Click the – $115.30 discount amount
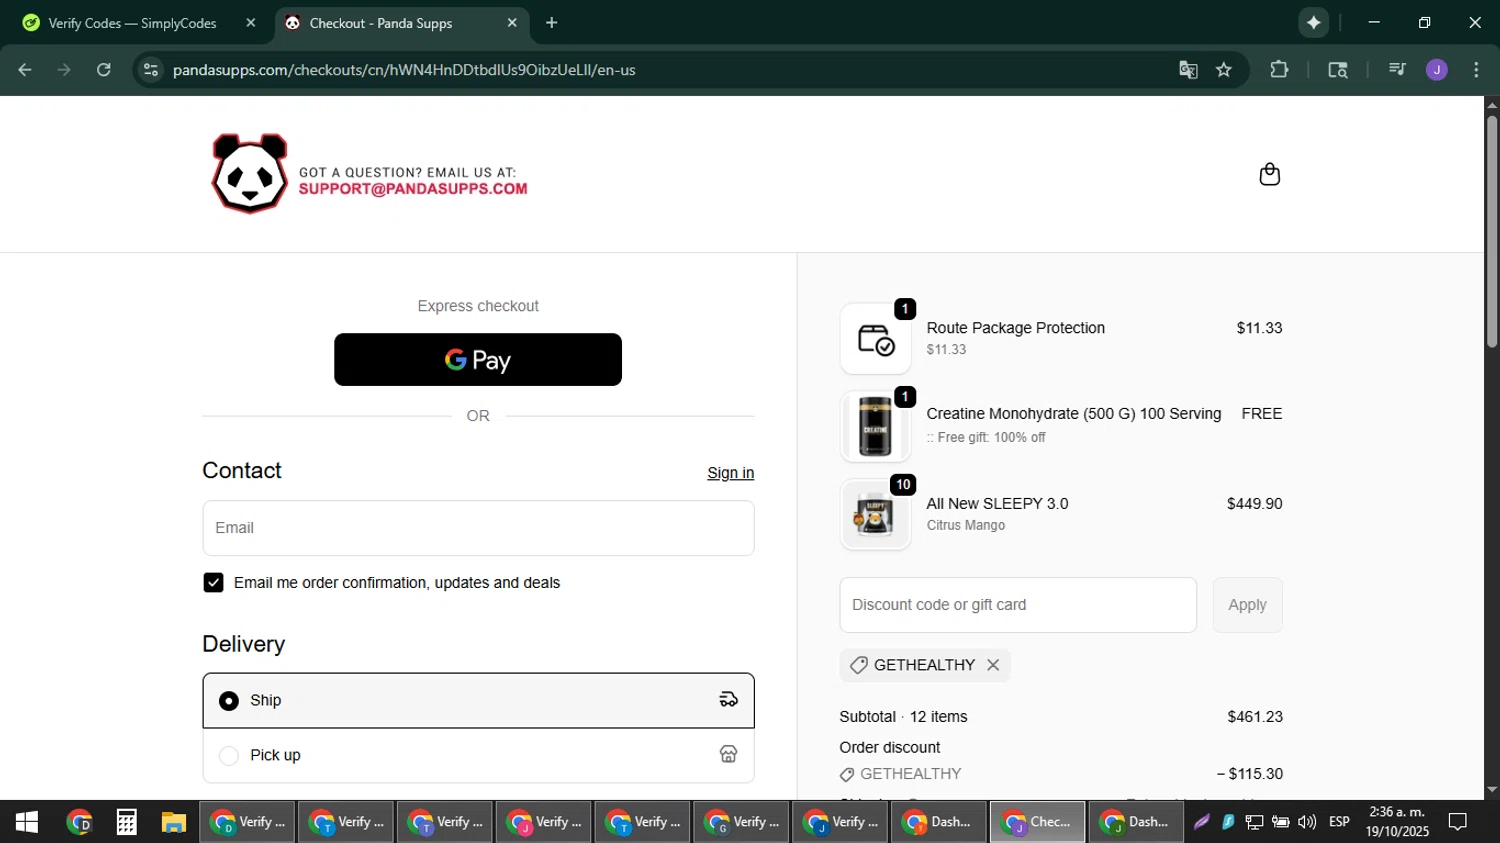 (1249, 774)
